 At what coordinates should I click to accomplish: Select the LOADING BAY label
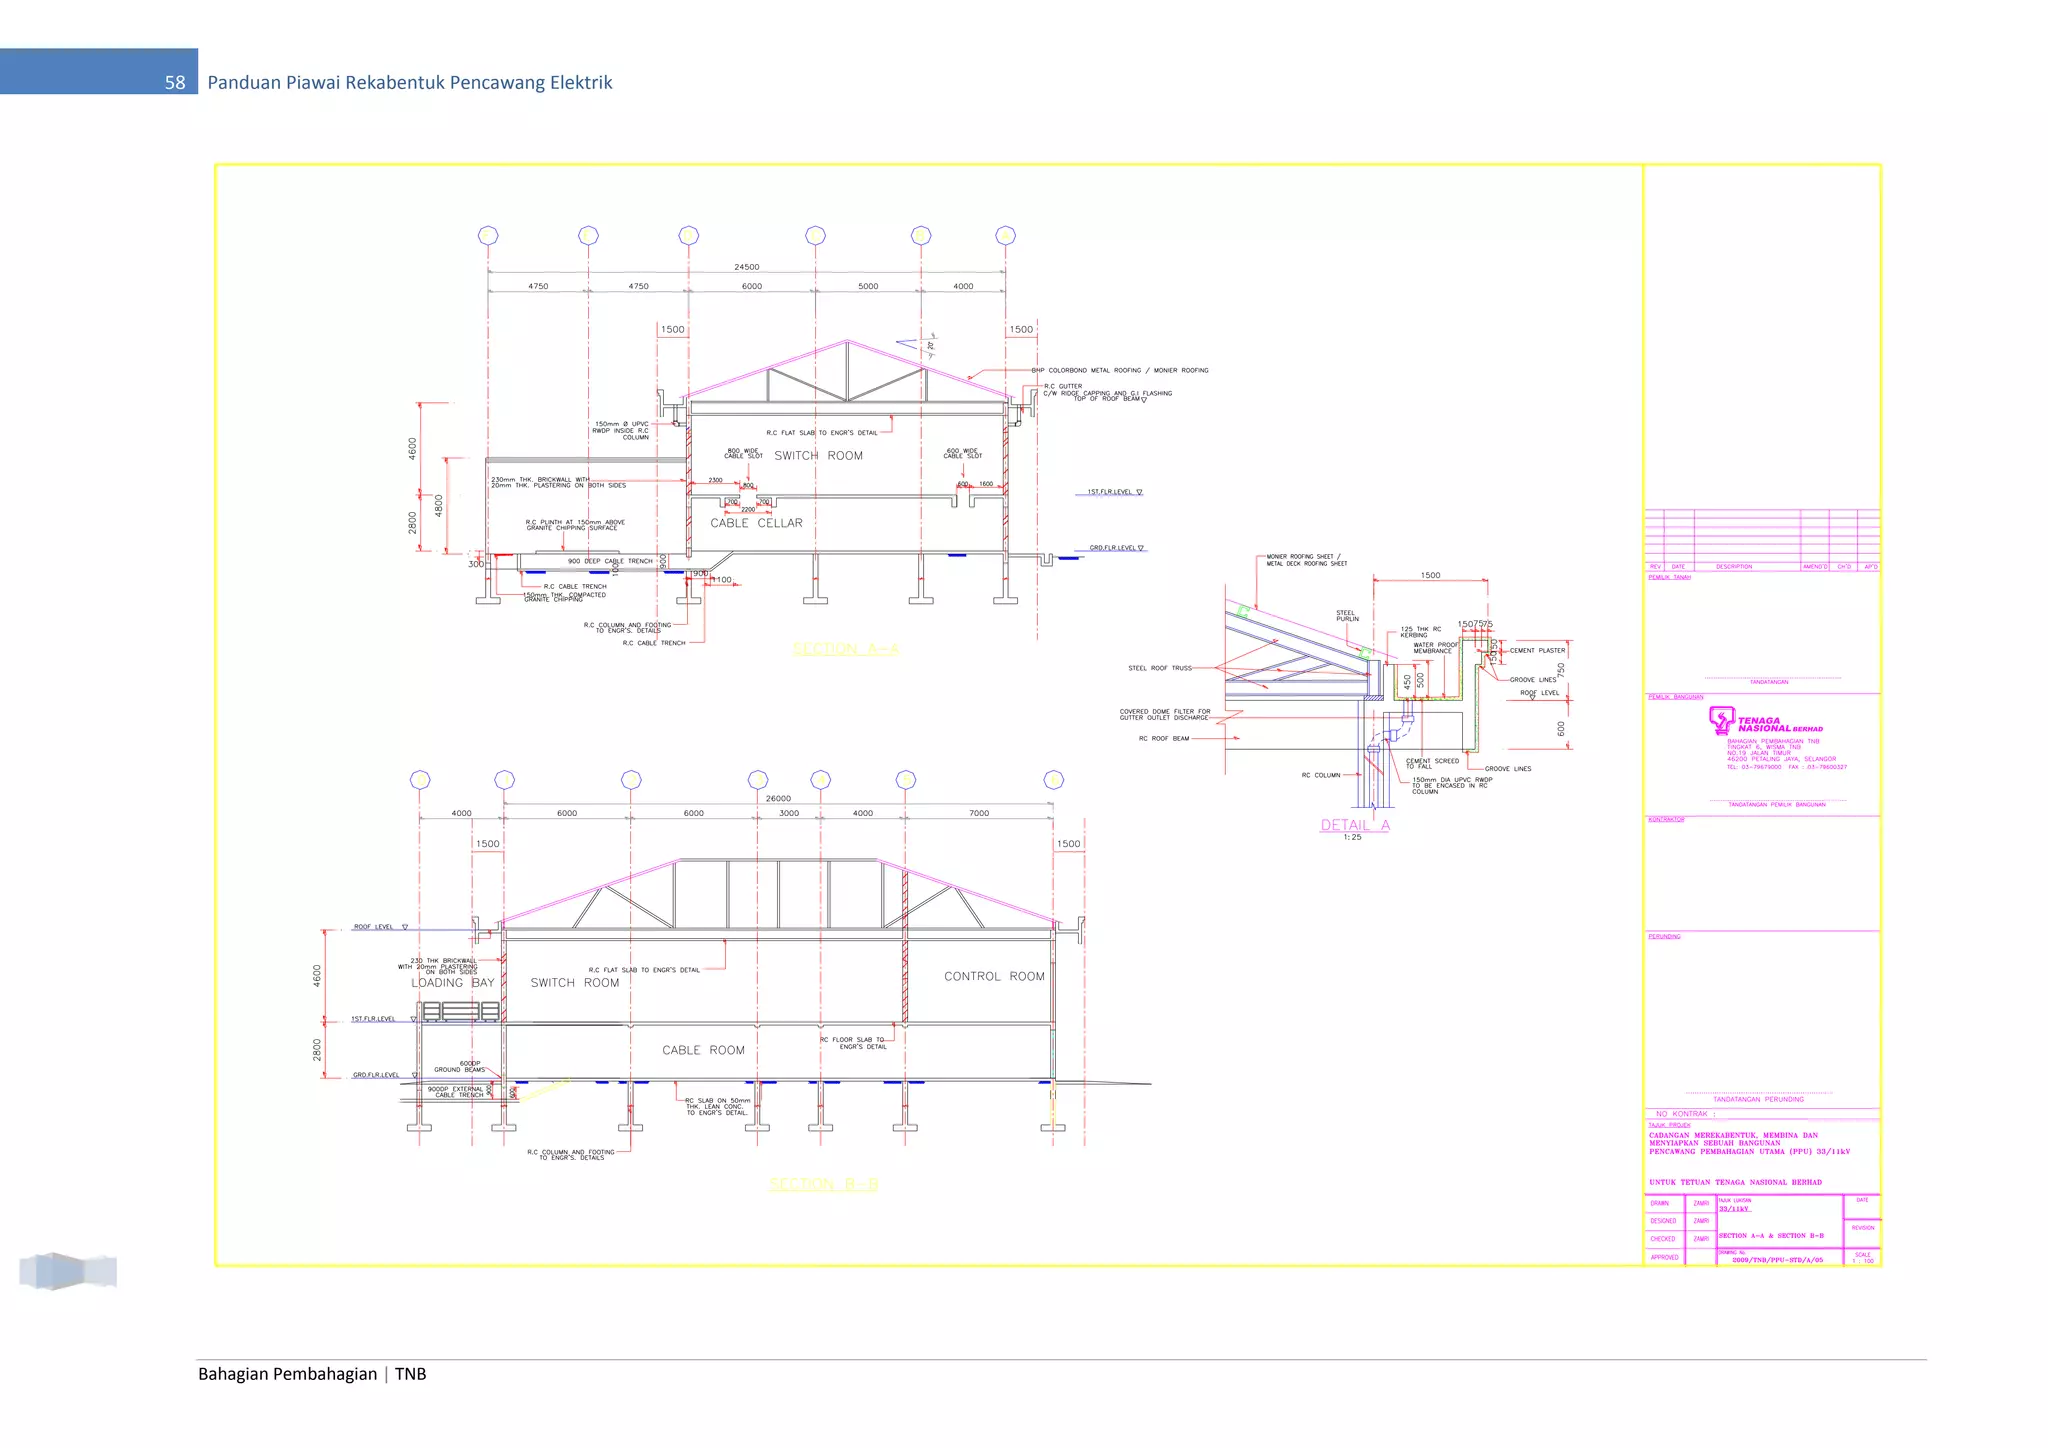pos(453,983)
